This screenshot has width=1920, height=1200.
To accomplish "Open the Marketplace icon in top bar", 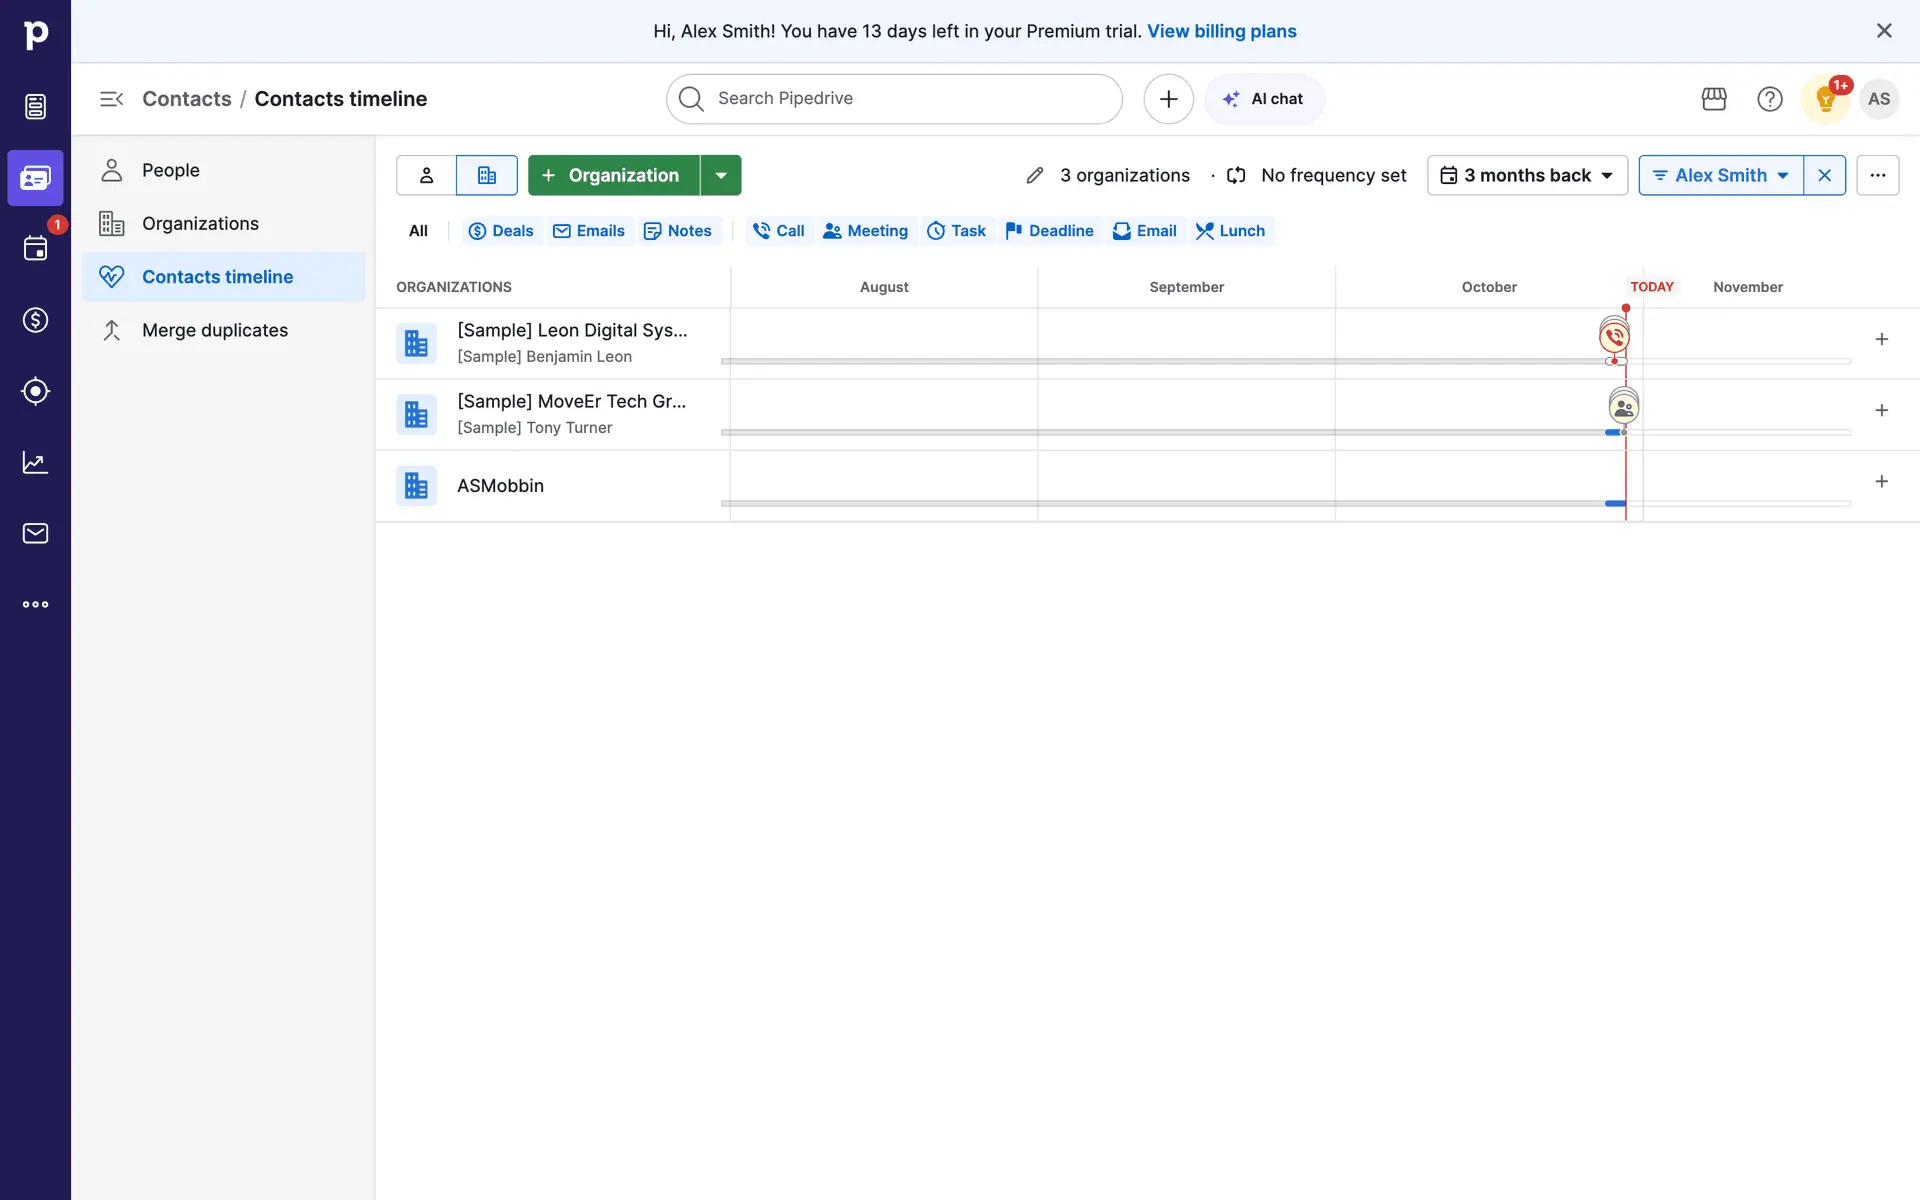I will (x=1714, y=99).
